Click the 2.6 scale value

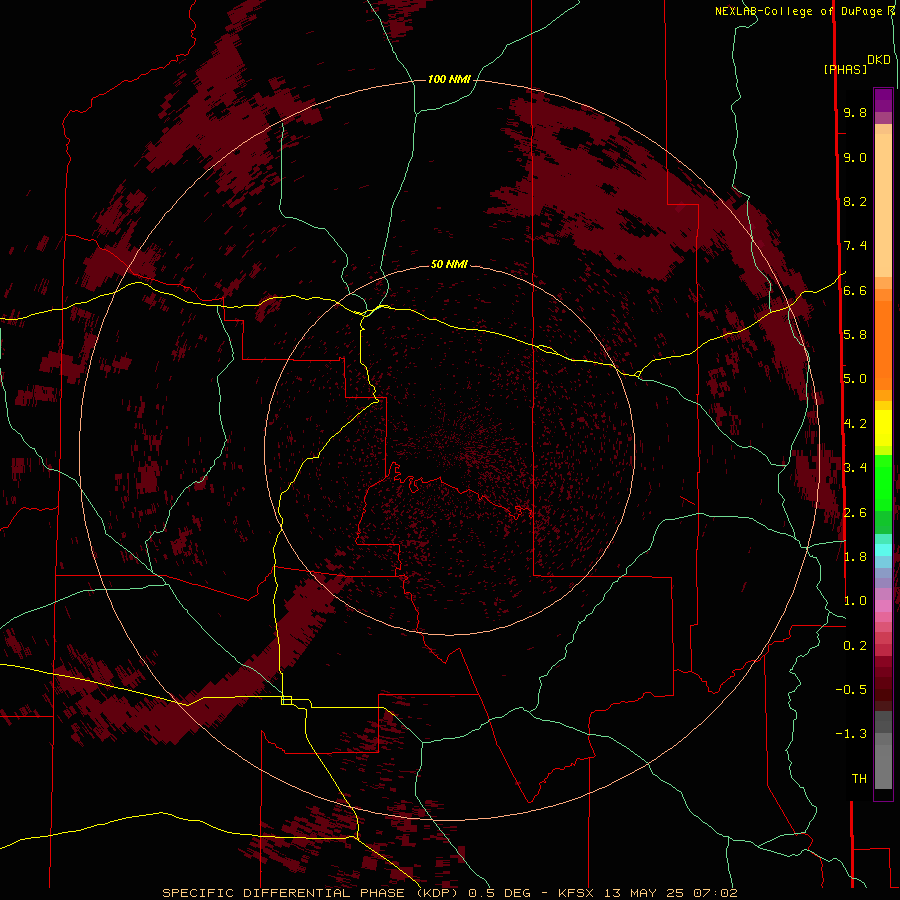click(855, 512)
